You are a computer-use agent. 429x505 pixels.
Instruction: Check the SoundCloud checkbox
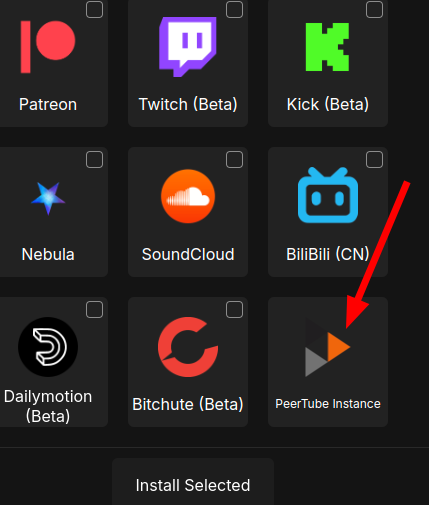click(x=234, y=160)
